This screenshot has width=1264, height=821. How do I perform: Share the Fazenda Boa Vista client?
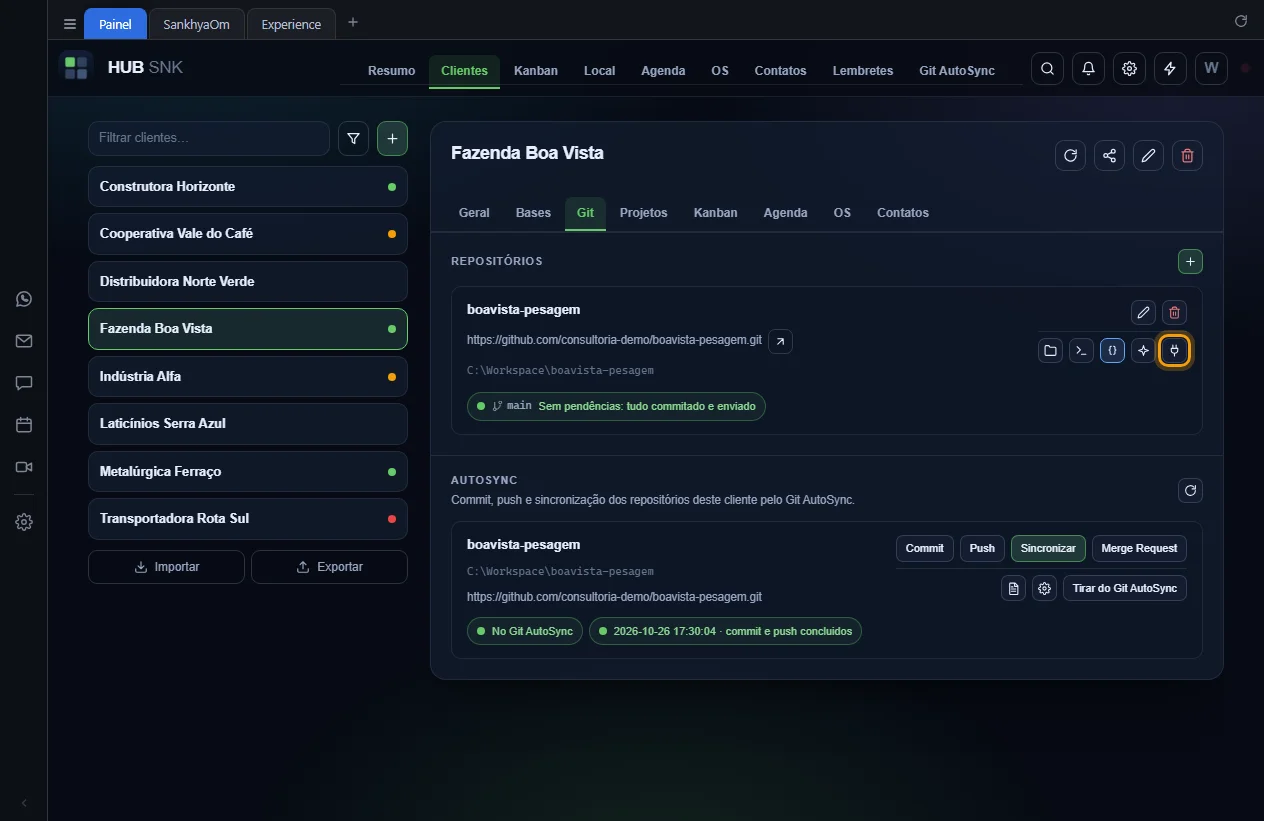tap(1109, 155)
